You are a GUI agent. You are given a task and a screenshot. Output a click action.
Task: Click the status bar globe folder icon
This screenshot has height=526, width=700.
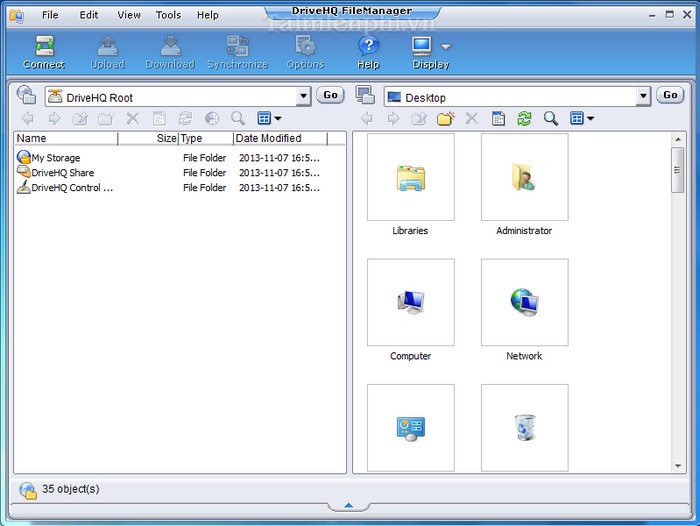pos(28,490)
